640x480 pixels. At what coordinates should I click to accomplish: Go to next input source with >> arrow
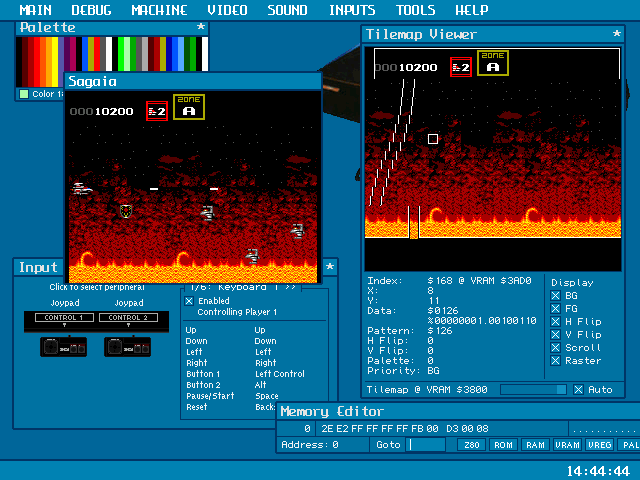click(x=290, y=287)
